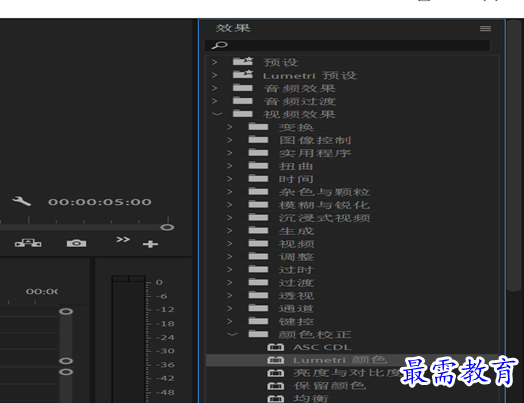Select the Lumetri 颜色 effect
The image size is (524, 403).
(340, 360)
